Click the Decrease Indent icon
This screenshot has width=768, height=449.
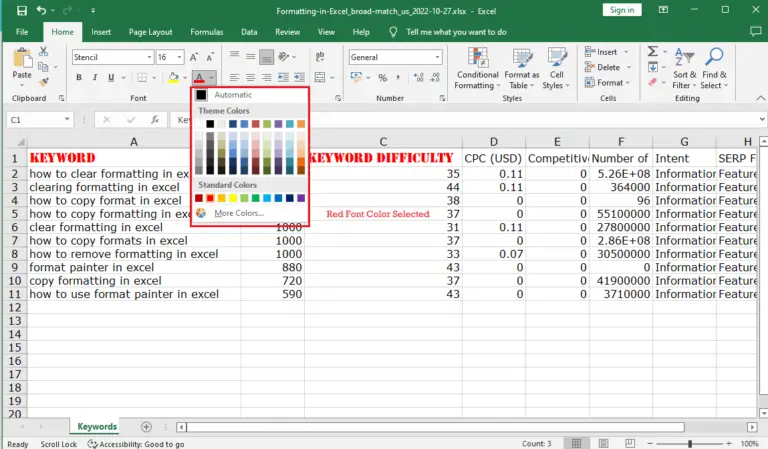coord(283,77)
